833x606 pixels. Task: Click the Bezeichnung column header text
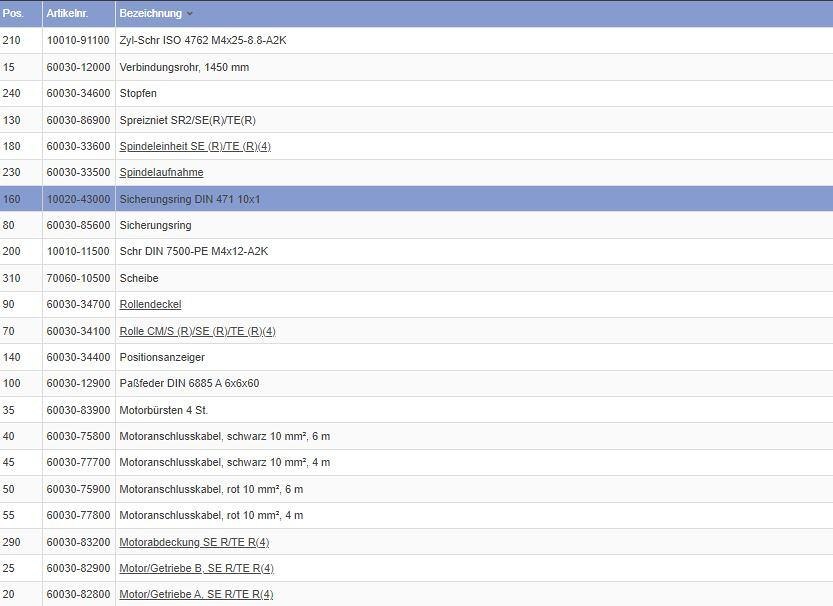(x=150, y=14)
